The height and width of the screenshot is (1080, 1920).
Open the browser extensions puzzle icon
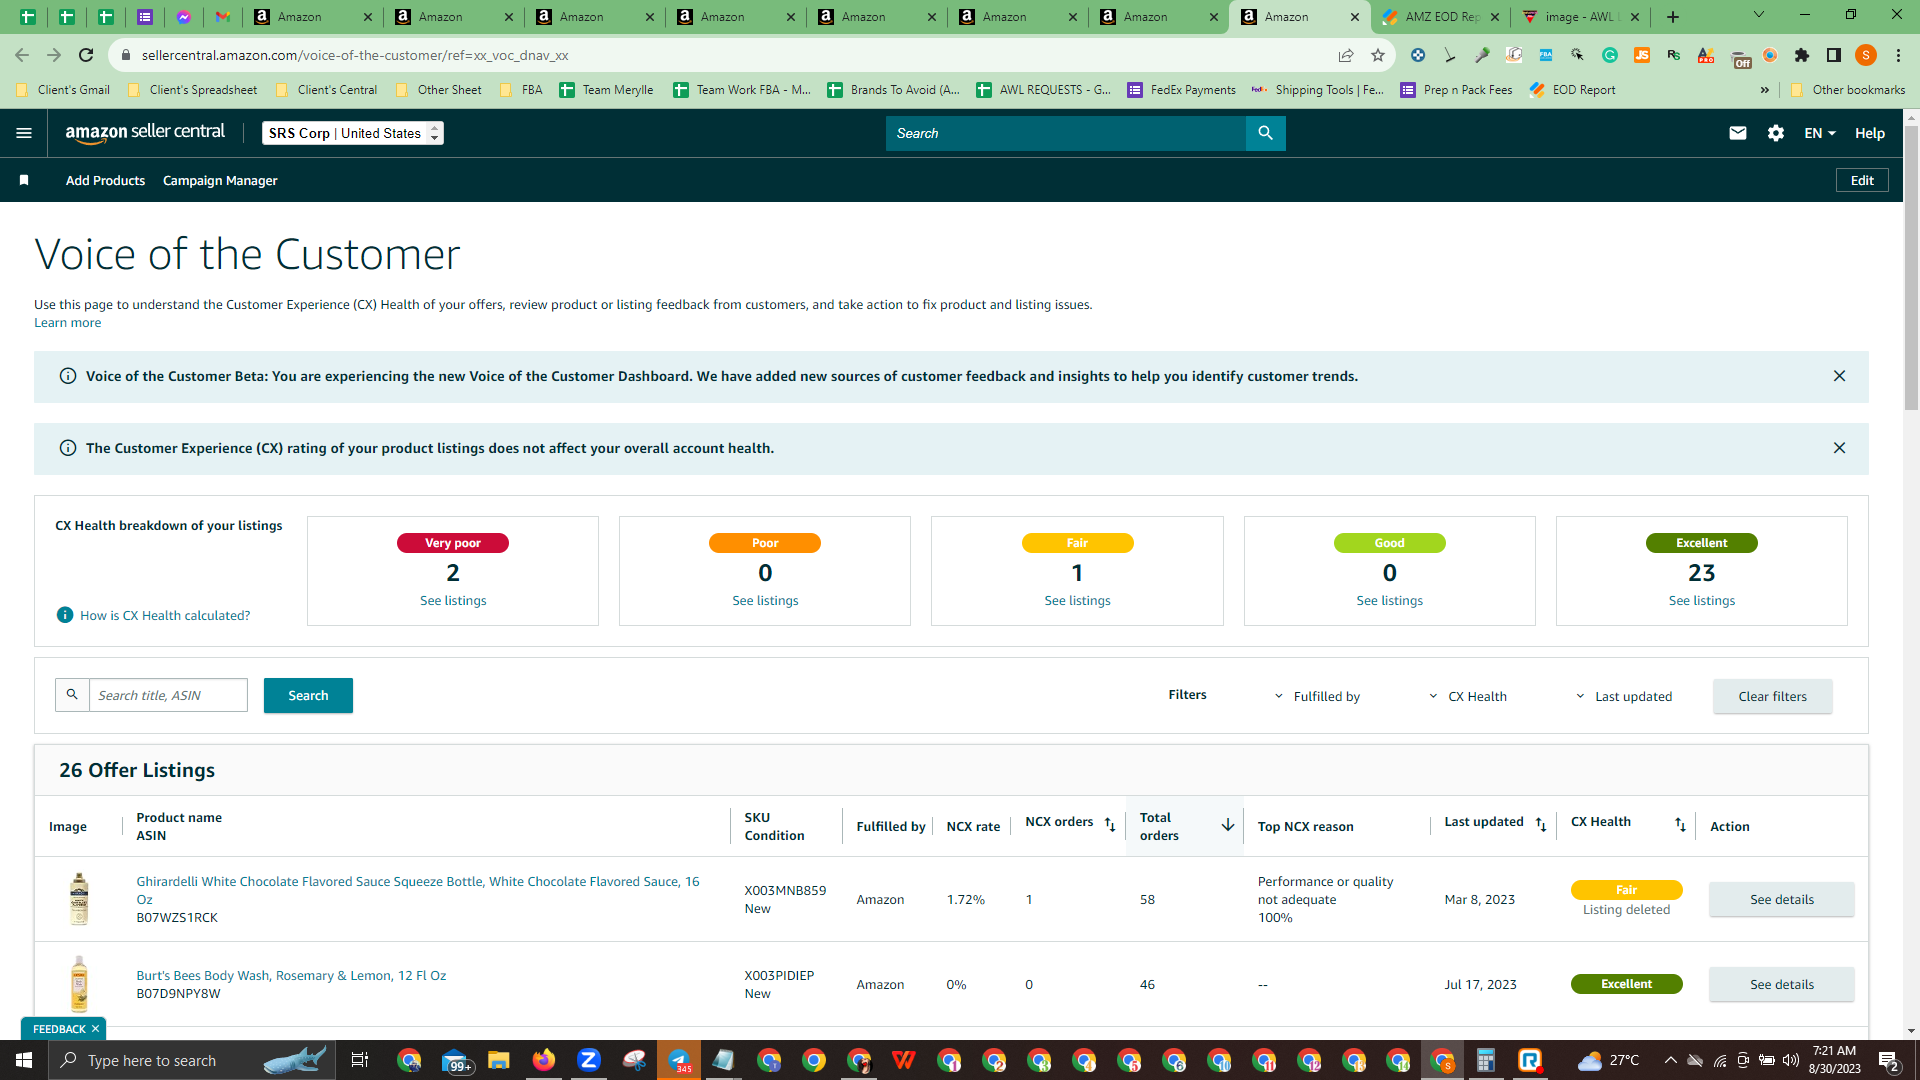(1802, 55)
